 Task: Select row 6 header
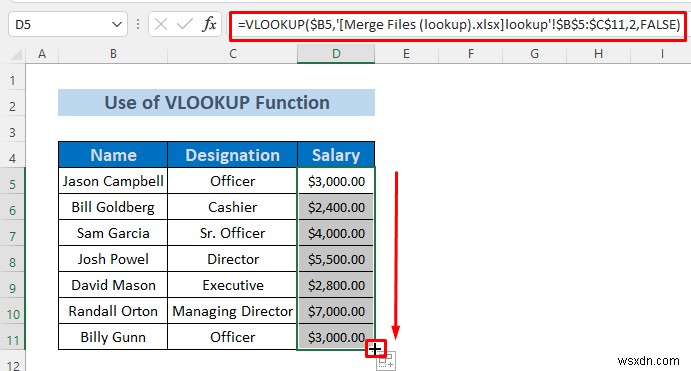click(12, 207)
